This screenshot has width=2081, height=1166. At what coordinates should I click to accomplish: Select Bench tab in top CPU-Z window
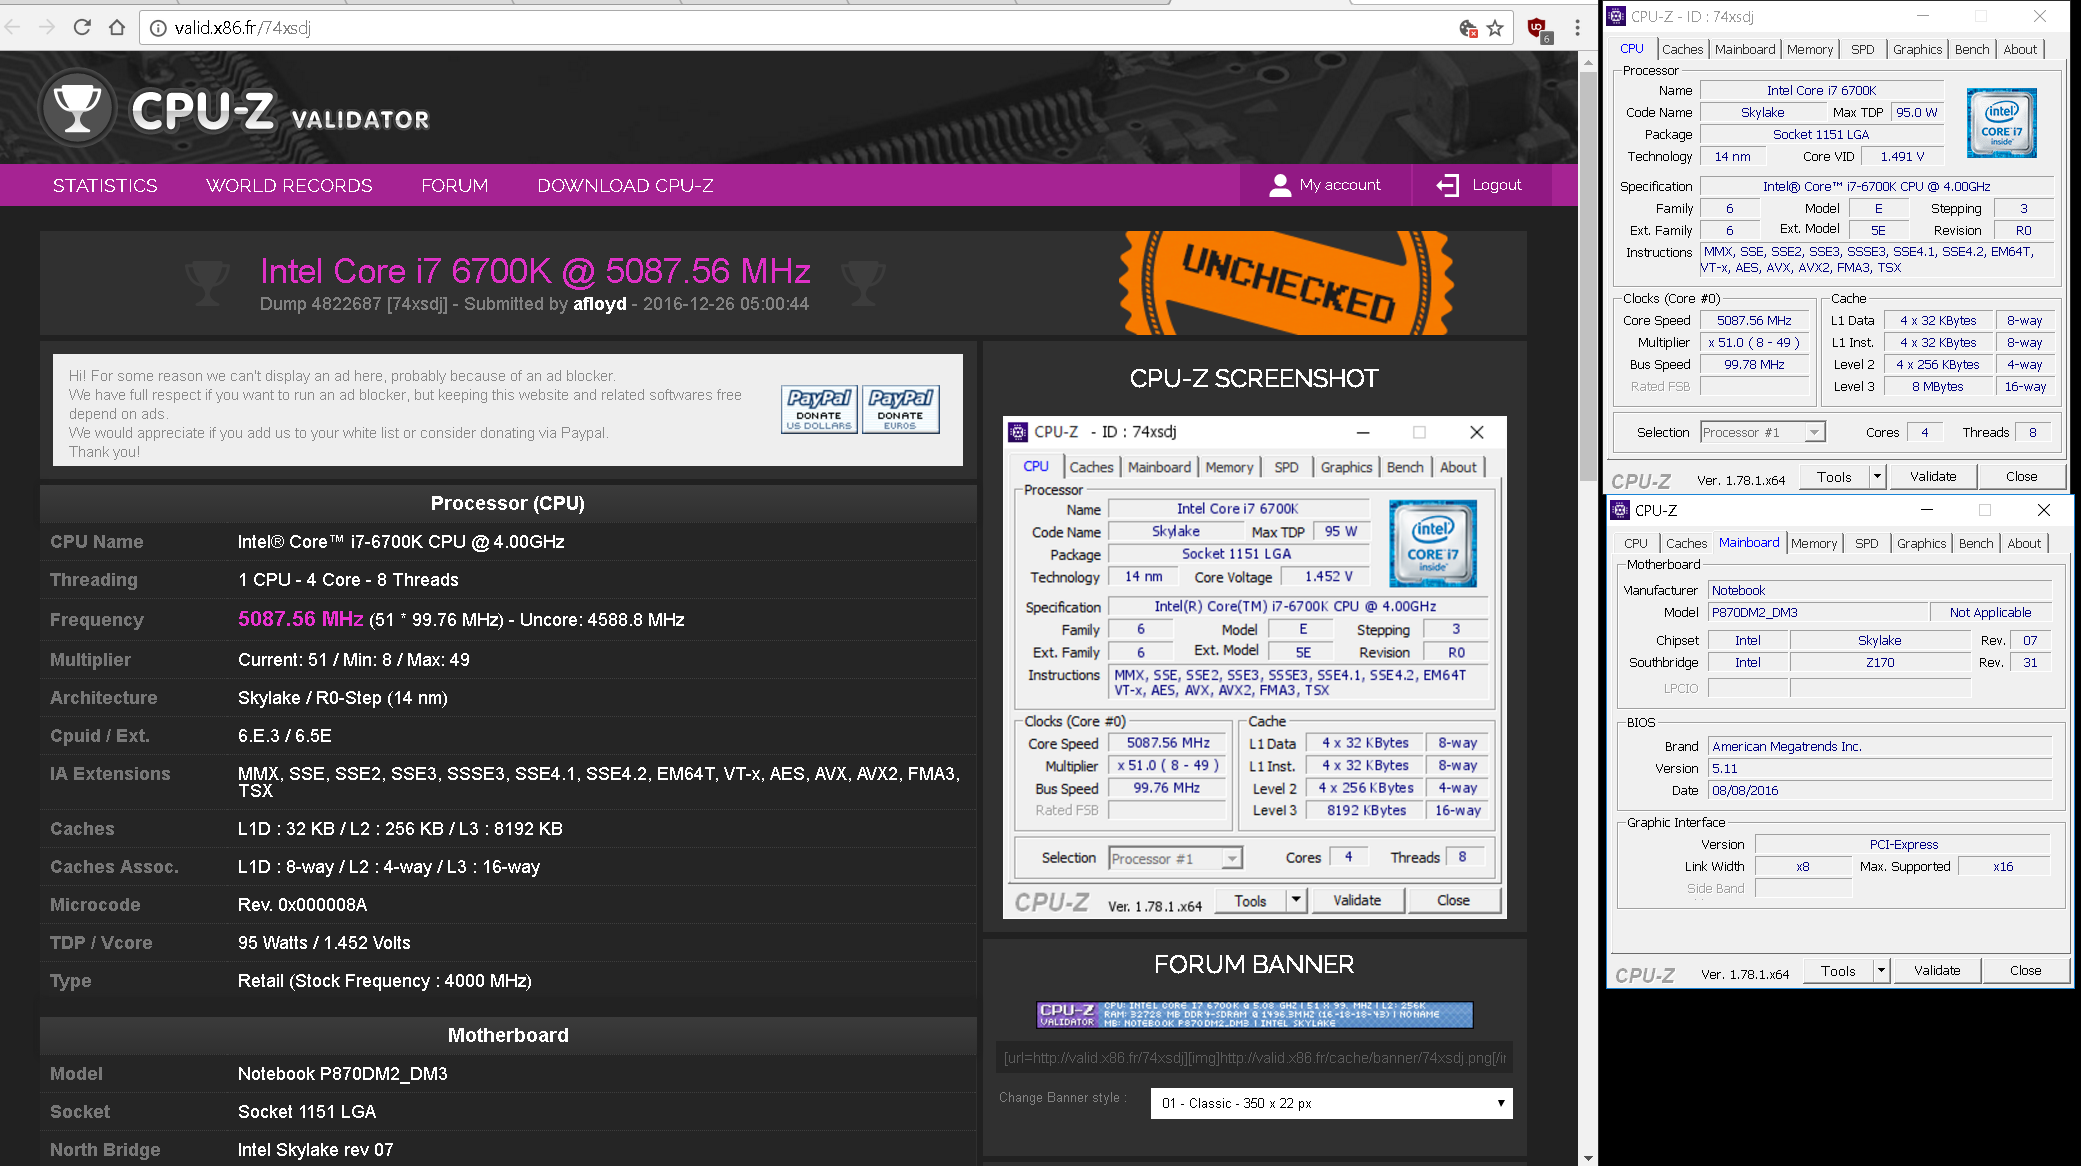tap(1972, 49)
